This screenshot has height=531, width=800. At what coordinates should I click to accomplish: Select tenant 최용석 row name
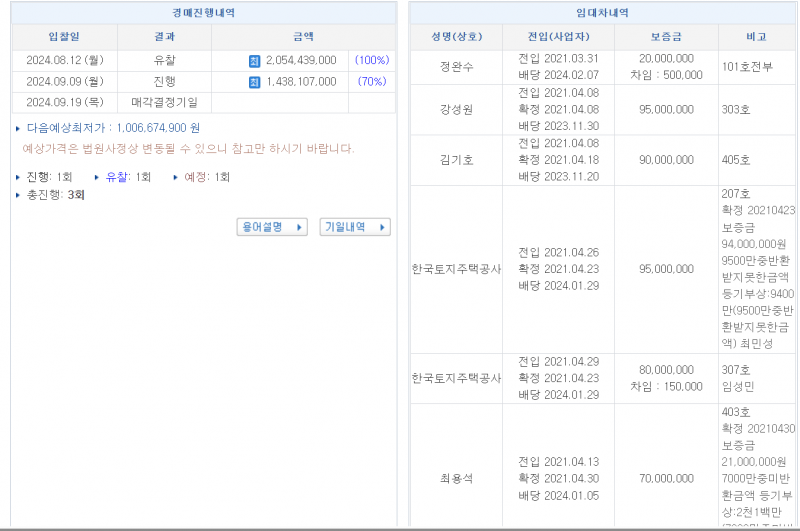457,478
